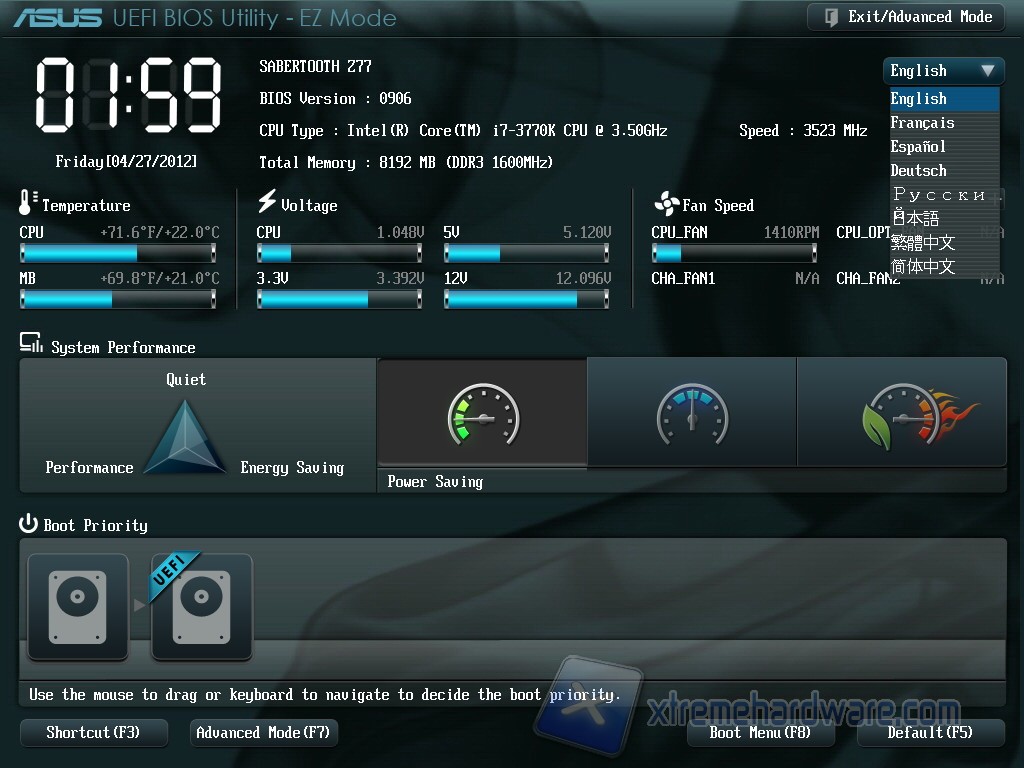
Task: Switch to Advanced Mode(F7)
Action: 263,733
